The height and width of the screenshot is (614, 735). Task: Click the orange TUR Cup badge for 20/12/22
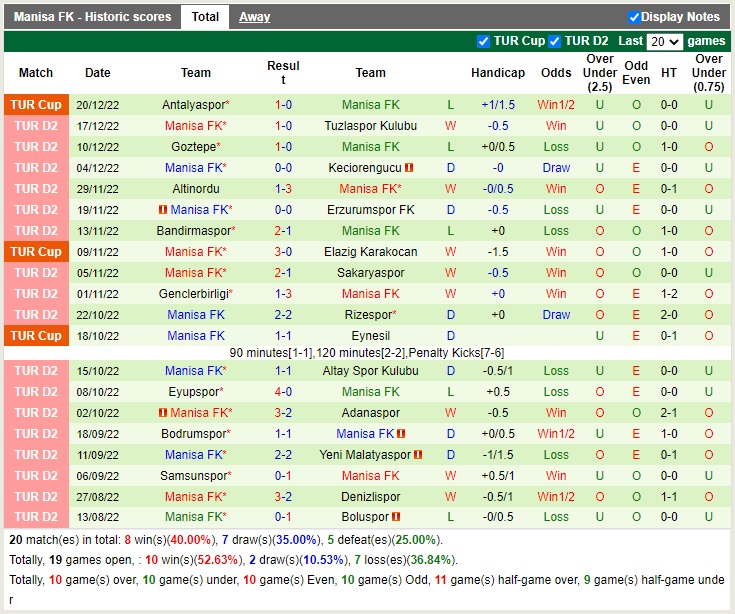(x=36, y=105)
